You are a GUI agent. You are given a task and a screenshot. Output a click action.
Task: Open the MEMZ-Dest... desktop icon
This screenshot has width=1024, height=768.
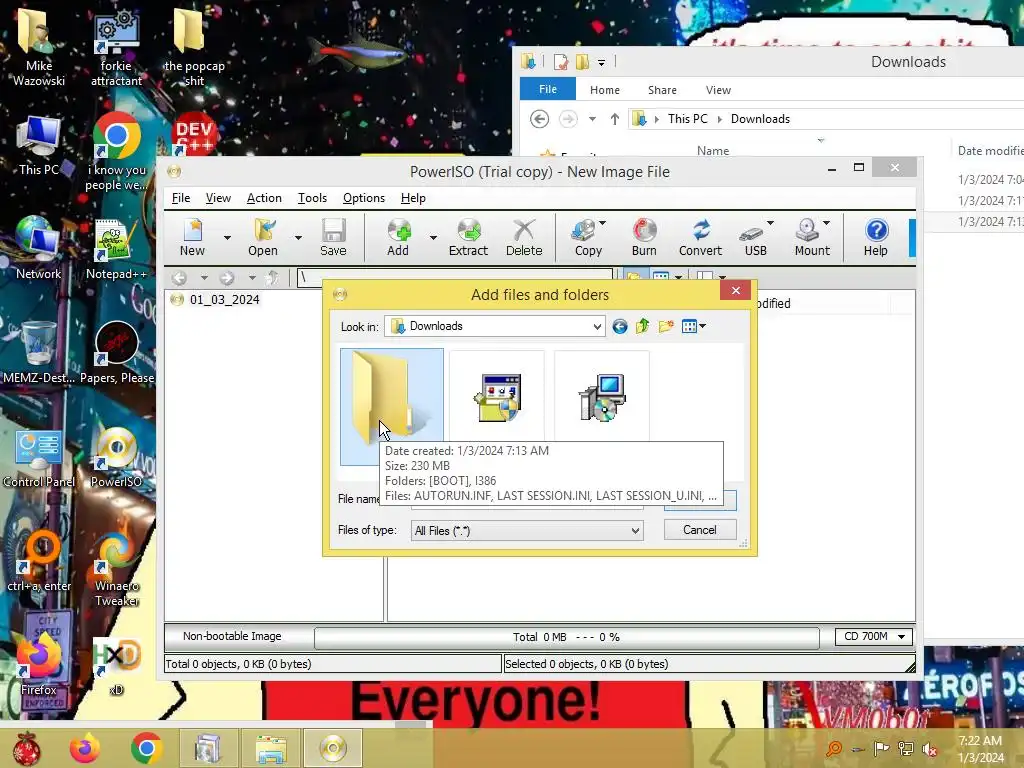pos(39,353)
